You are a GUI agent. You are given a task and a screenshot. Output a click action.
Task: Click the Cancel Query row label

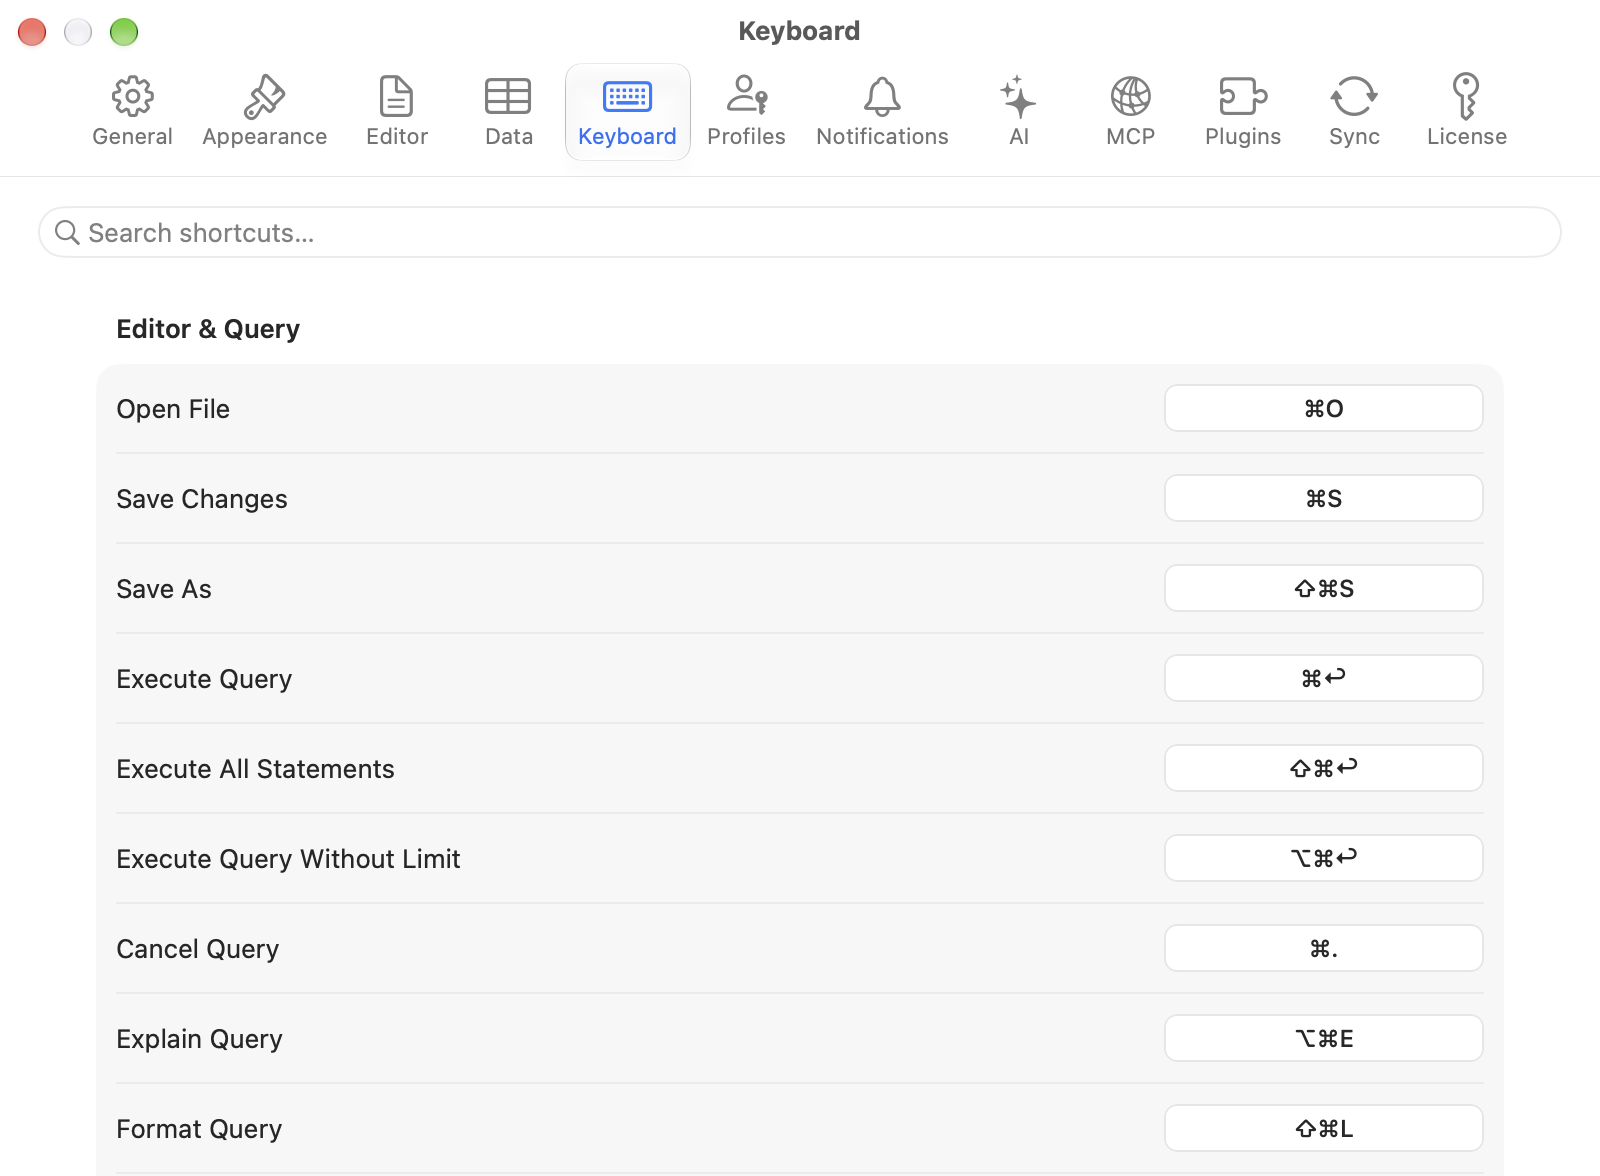[197, 949]
